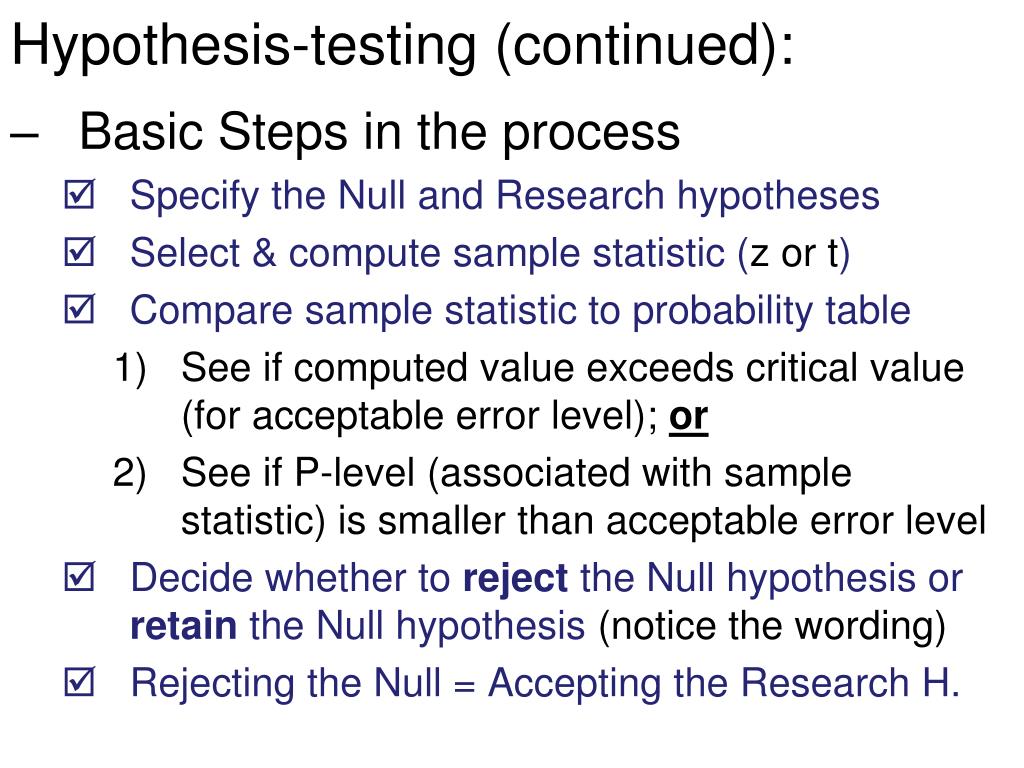Click checkbox for Compare sample statistic line
The height and width of the screenshot is (768, 1024).
click(80, 310)
